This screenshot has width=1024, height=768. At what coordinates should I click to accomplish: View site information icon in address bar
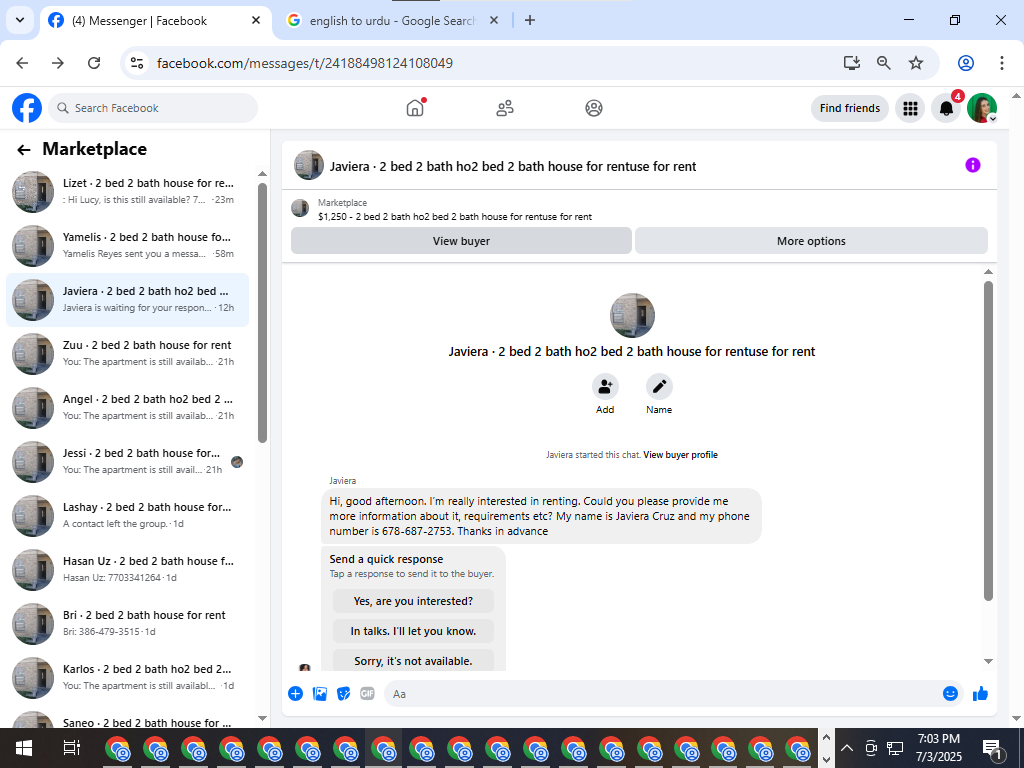[136, 63]
